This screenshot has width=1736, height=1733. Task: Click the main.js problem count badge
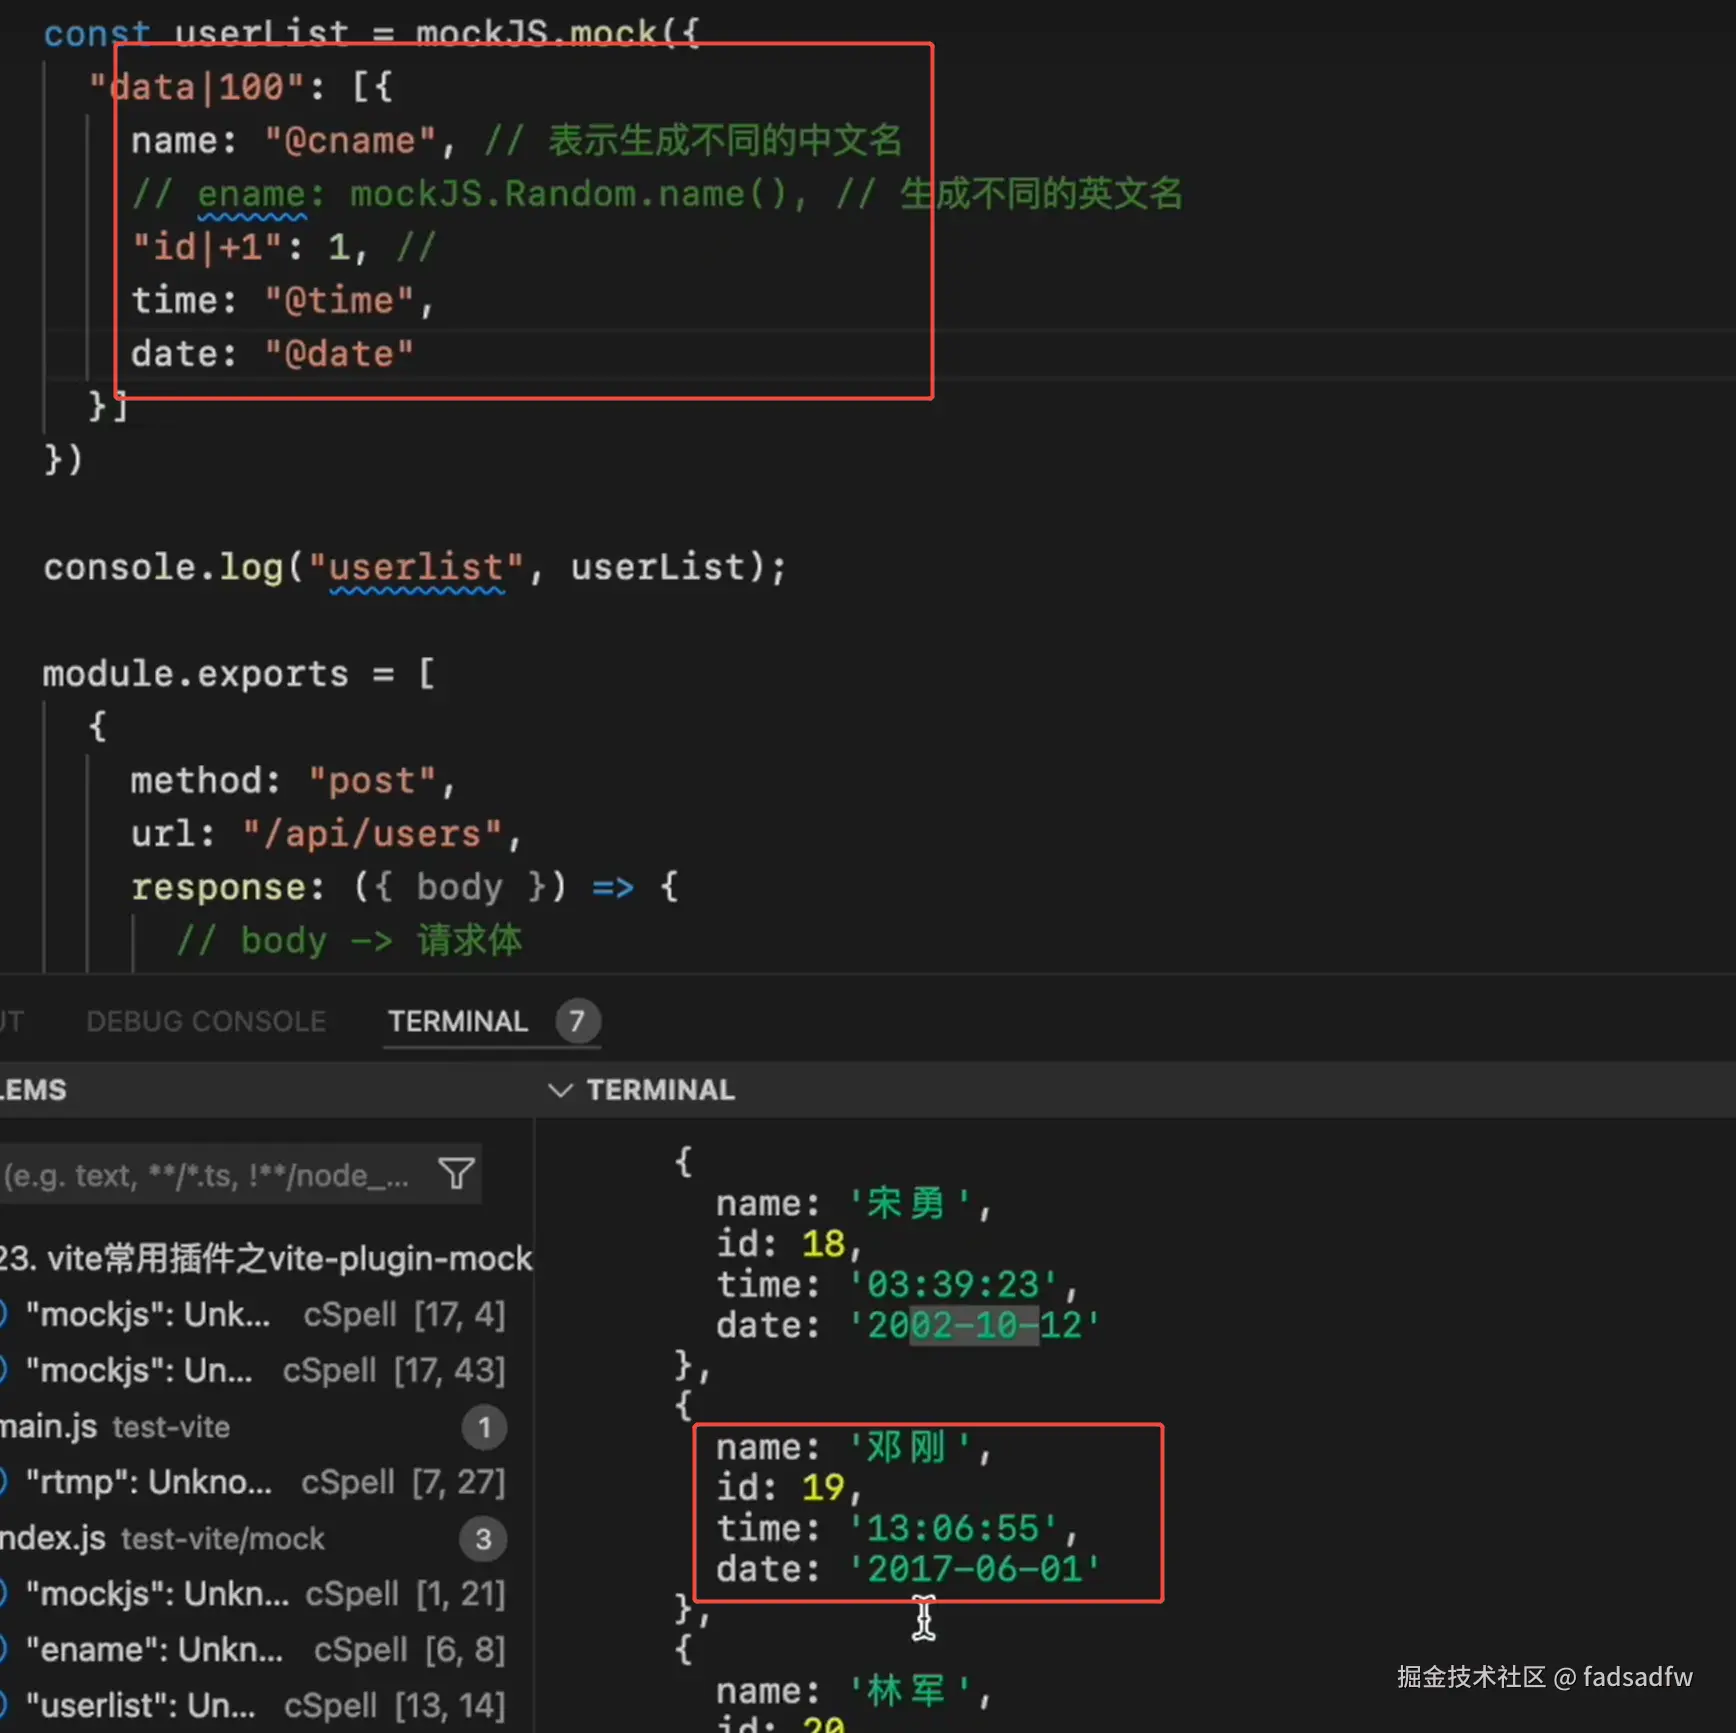click(x=484, y=1427)
